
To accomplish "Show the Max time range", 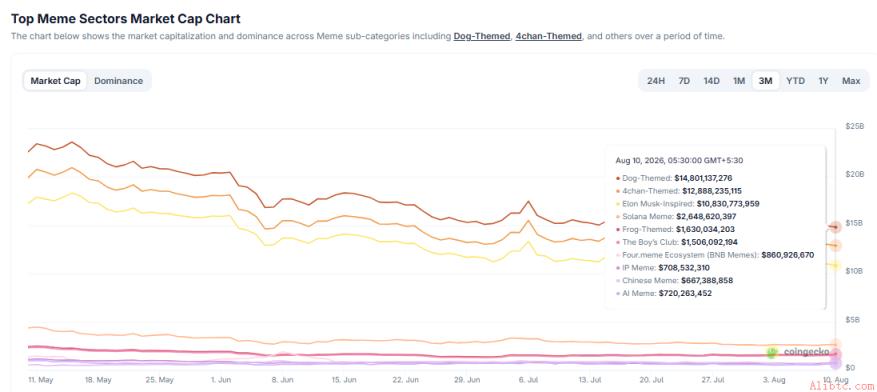I will [x=851, y=81].
